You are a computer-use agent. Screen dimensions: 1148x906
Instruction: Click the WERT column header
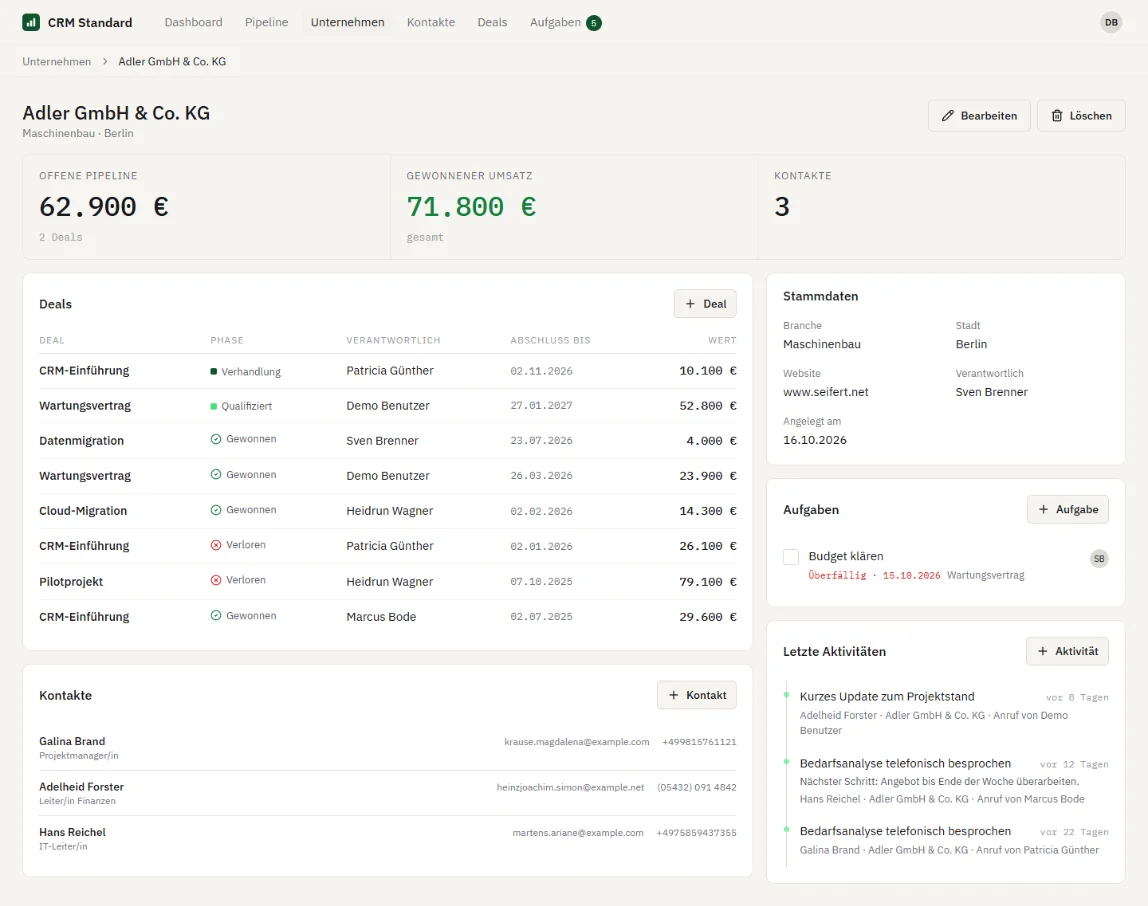point(722,341)
